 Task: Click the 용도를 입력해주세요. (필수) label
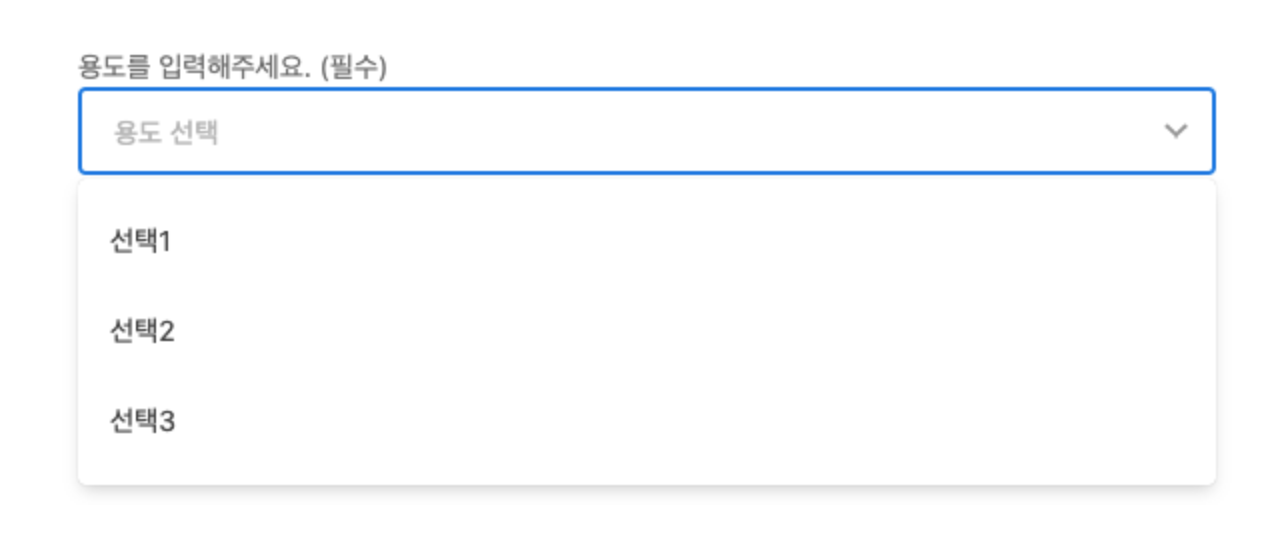click(x=233, y=67)
